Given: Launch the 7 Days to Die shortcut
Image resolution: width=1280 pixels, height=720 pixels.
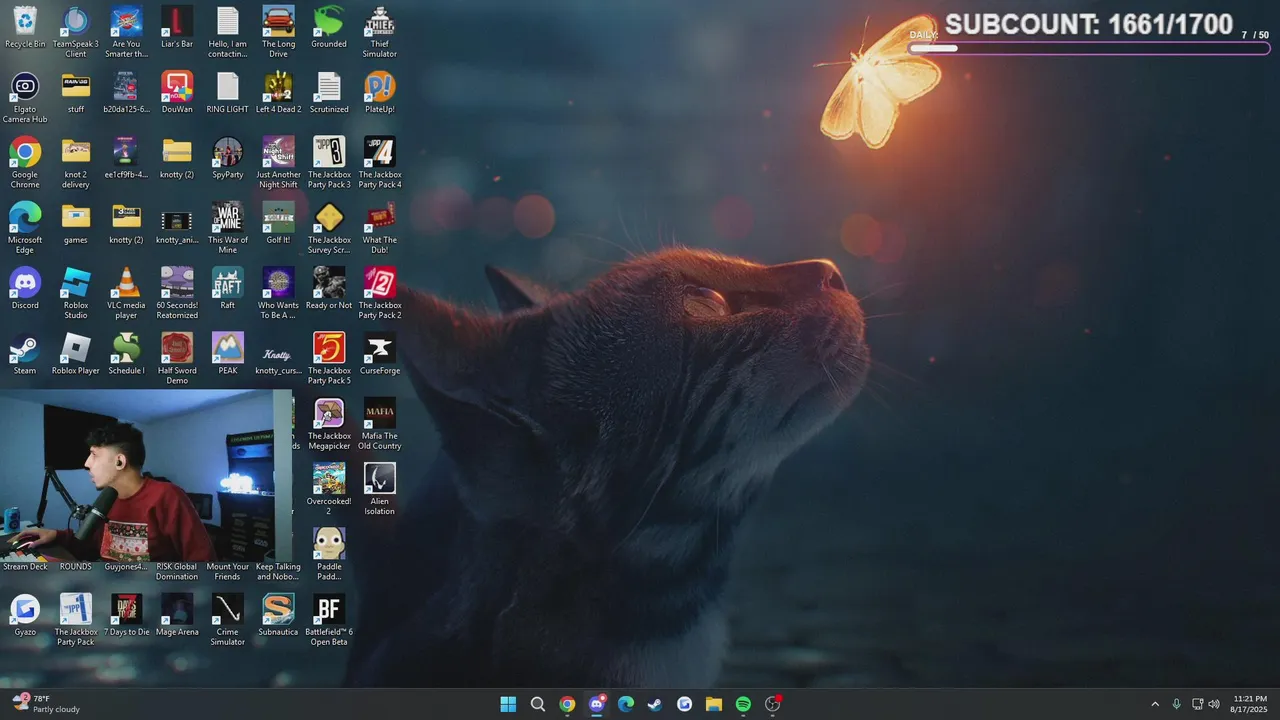Looking at the screenshot, I should tap(126, 615).
